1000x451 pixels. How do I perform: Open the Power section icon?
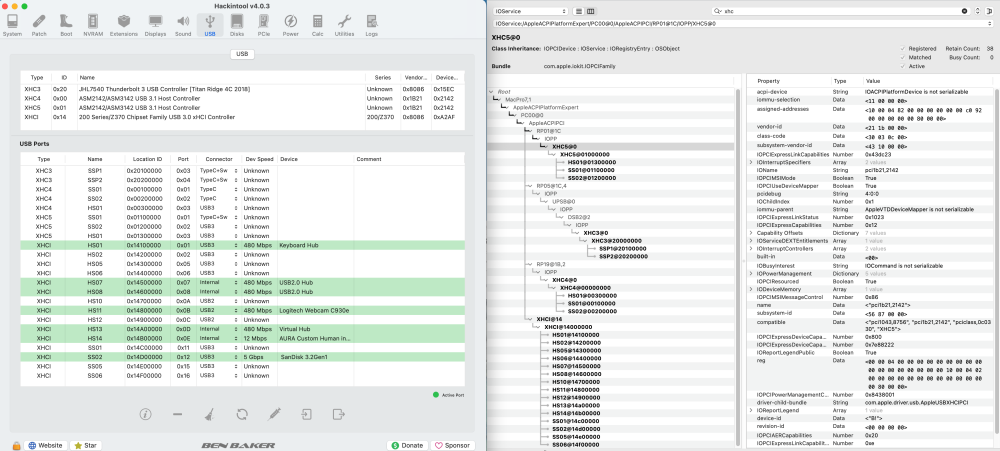click(x=290, y=26)
